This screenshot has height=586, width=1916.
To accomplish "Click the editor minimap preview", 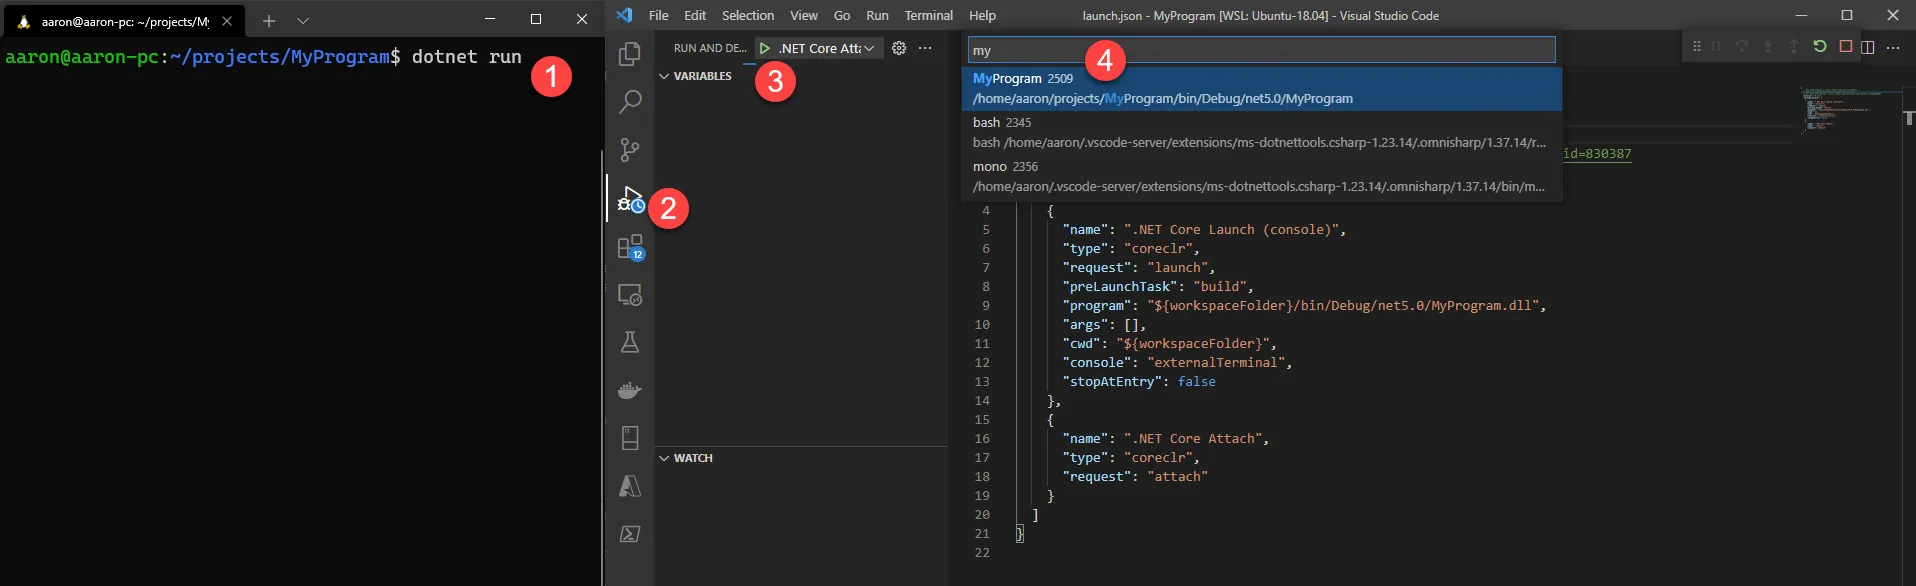I will click(1848, 110).
